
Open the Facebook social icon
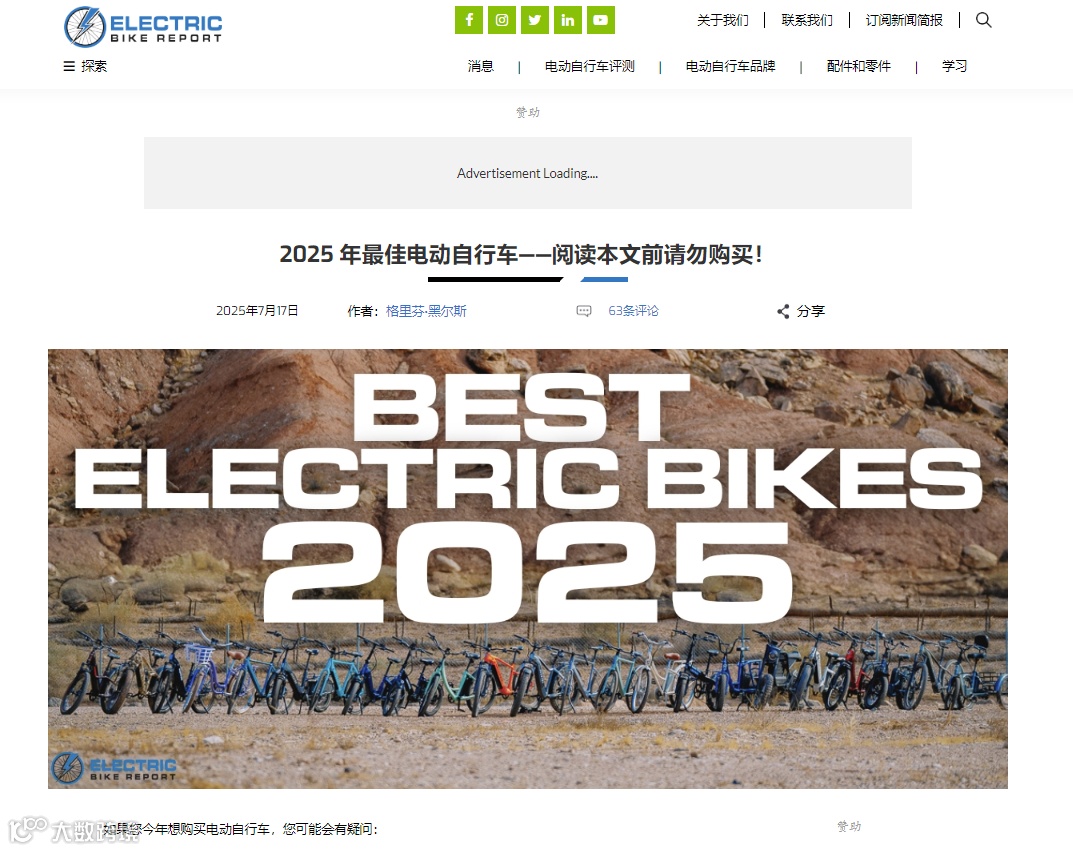(x=469, y=20)
